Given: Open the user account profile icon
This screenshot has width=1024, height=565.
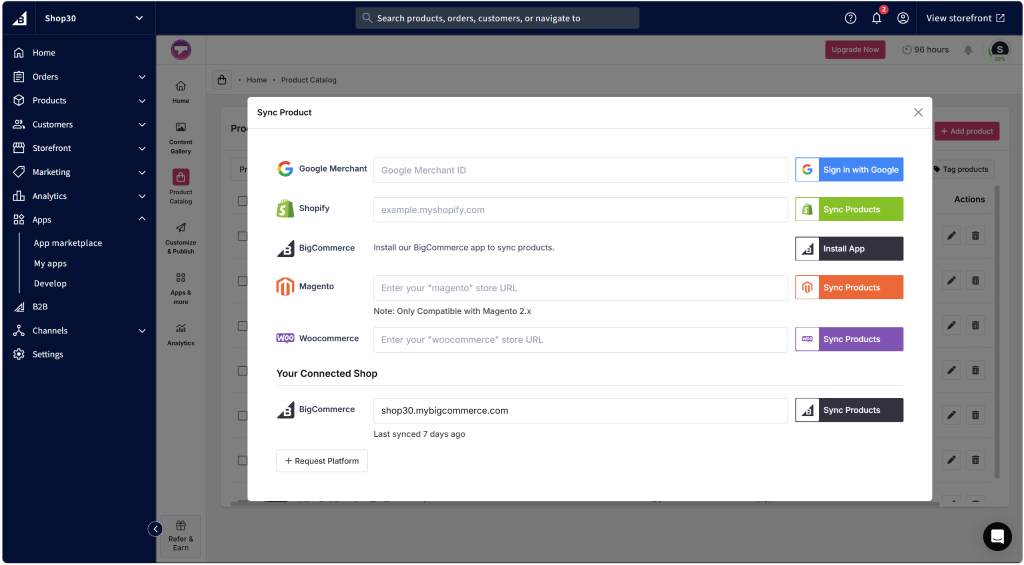Looking at the screenshot, I should click(x=903, y=18).
